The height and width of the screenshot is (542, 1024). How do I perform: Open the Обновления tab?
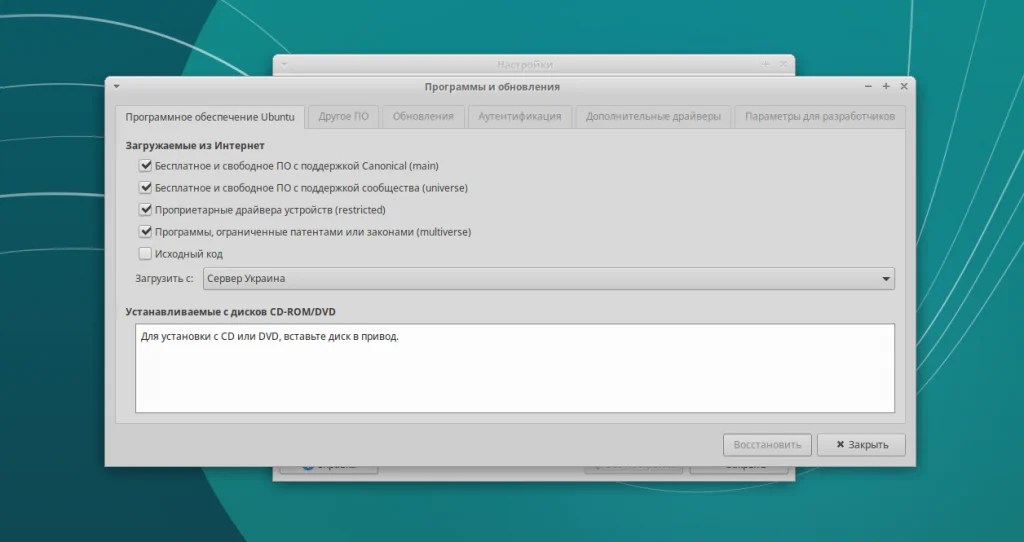pos(423,117)
